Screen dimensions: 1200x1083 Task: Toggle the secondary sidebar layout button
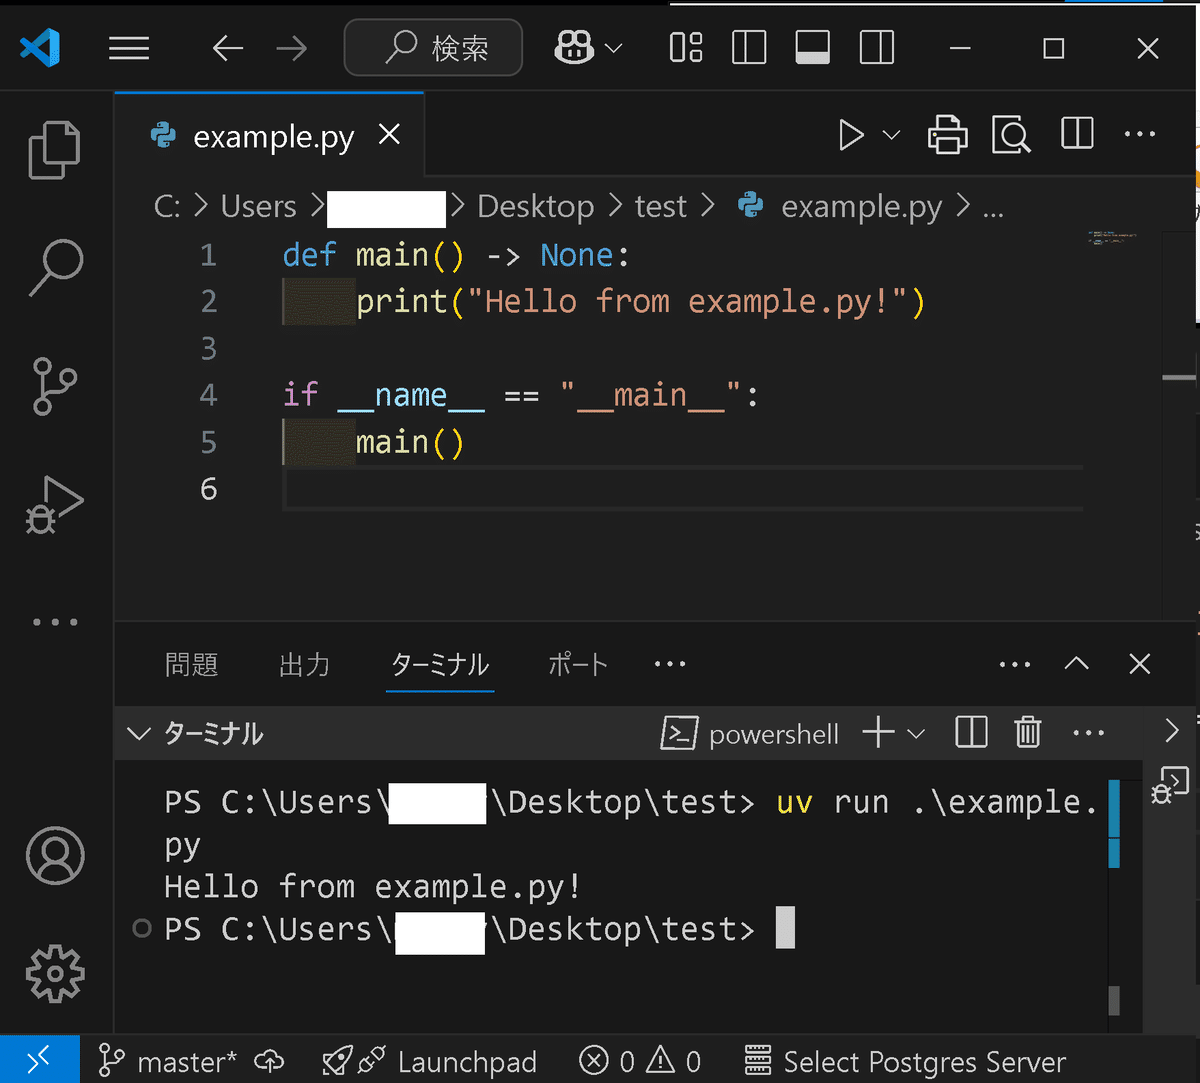876,48
